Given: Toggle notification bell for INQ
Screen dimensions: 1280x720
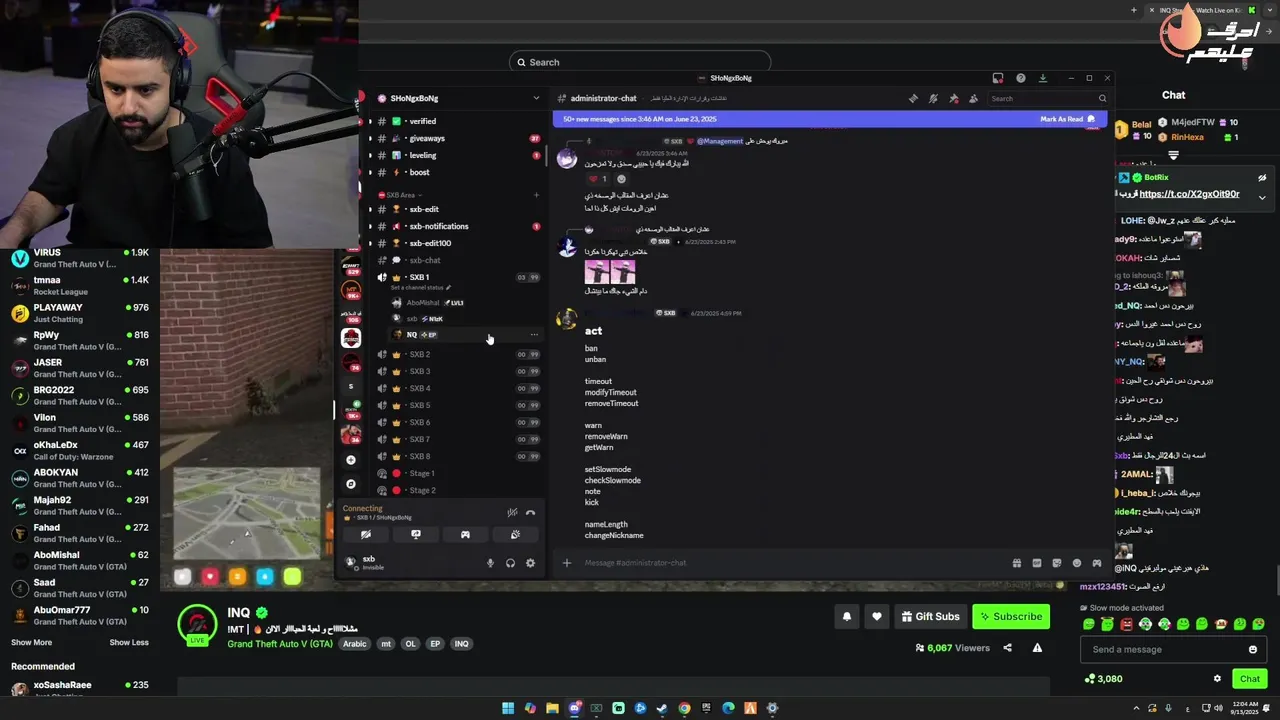Looking at the screenshot, I should (847, 616).
